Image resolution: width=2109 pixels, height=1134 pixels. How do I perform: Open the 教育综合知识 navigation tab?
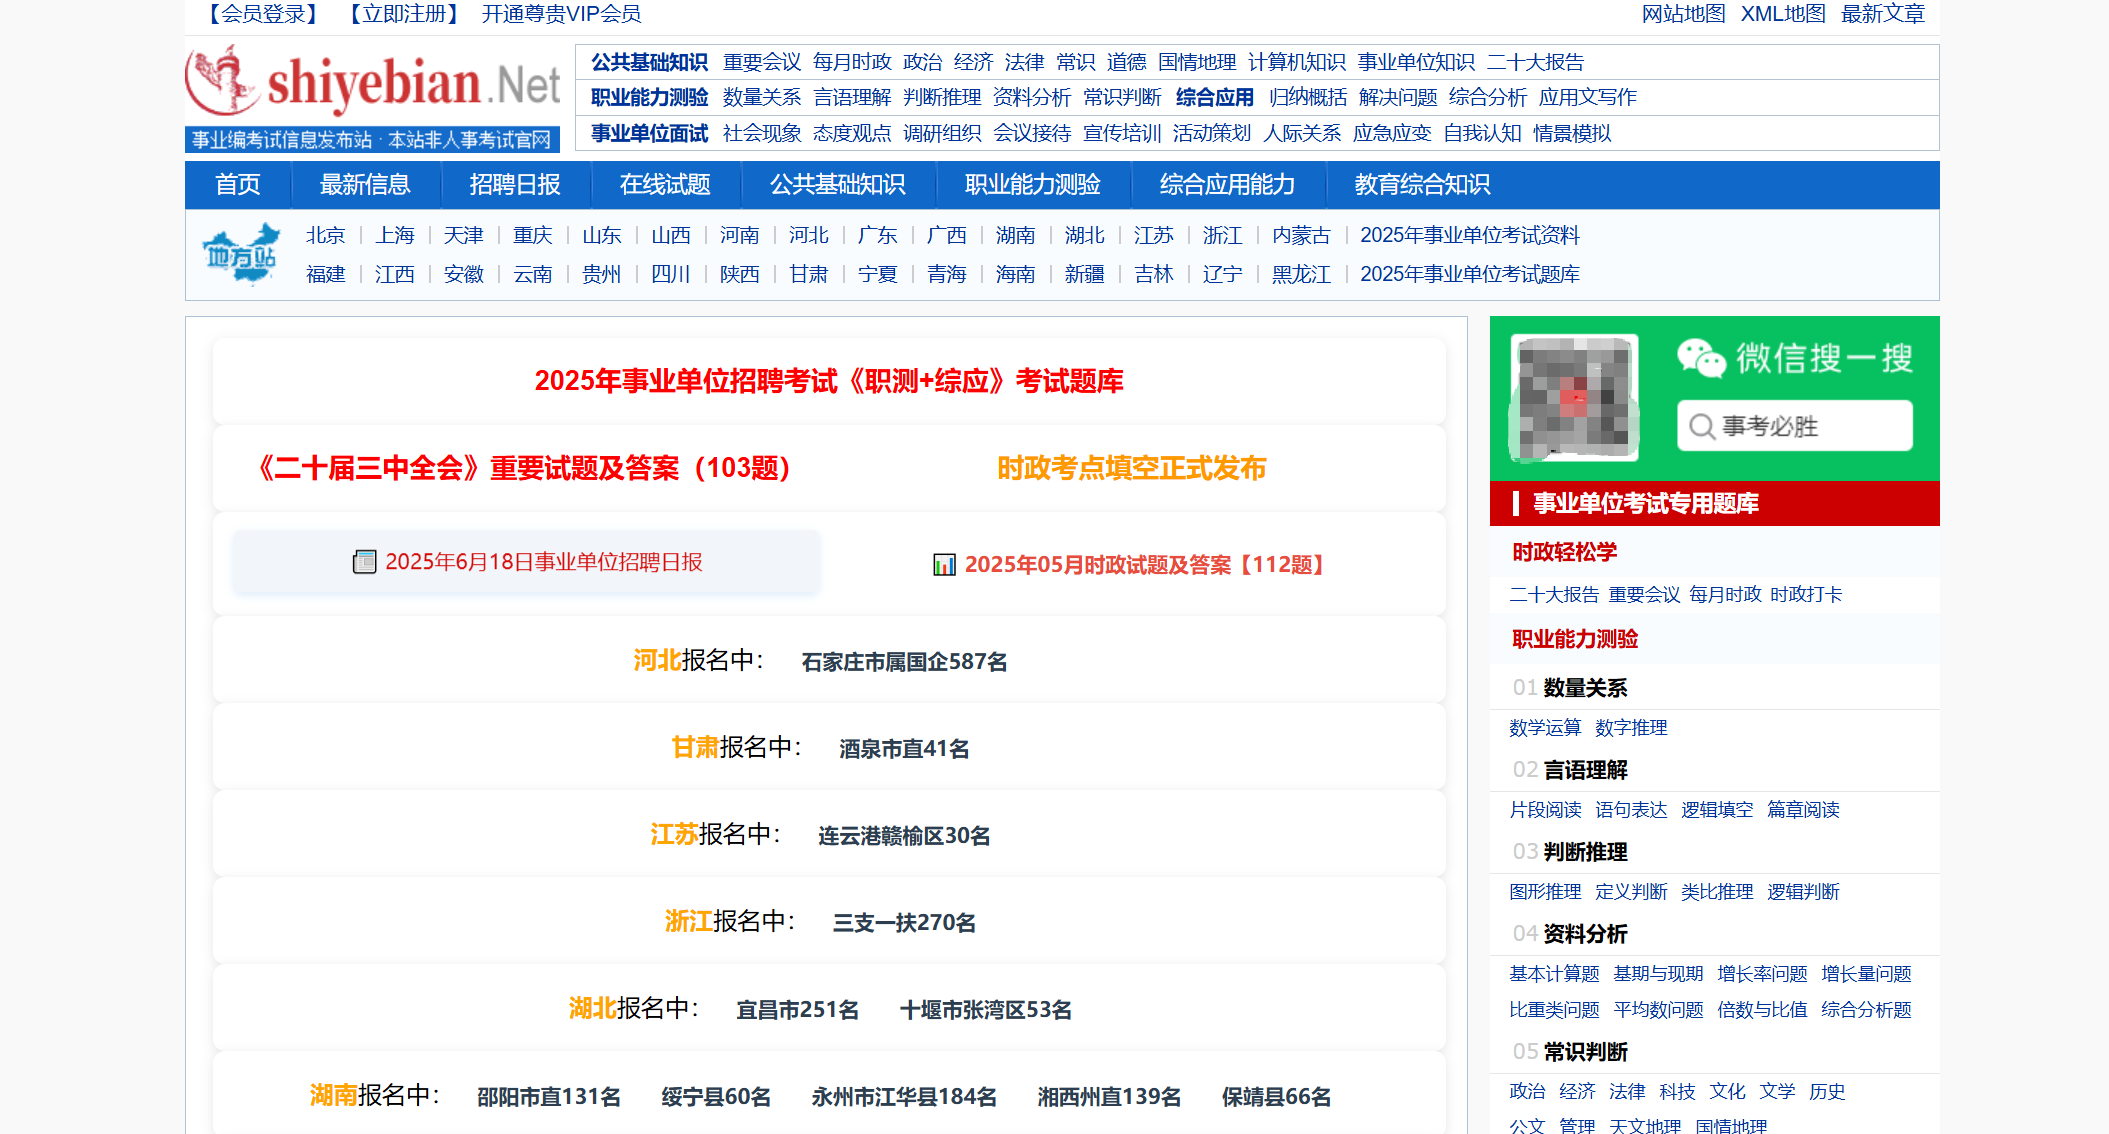tap(1422, 184)
